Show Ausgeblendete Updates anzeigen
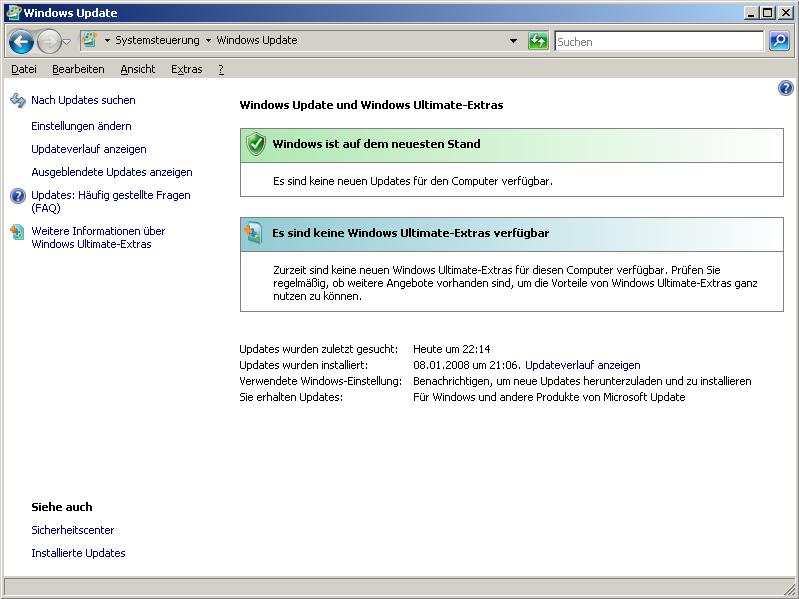This screenshot has height=599, width=799. [x=112, y=172]
